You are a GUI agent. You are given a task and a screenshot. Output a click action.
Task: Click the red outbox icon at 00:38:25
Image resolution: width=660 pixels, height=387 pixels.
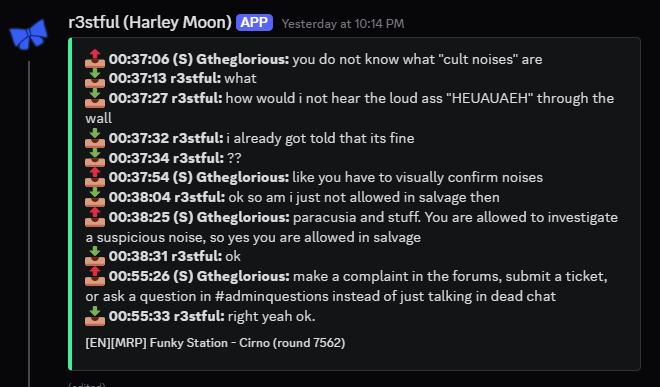95,217
